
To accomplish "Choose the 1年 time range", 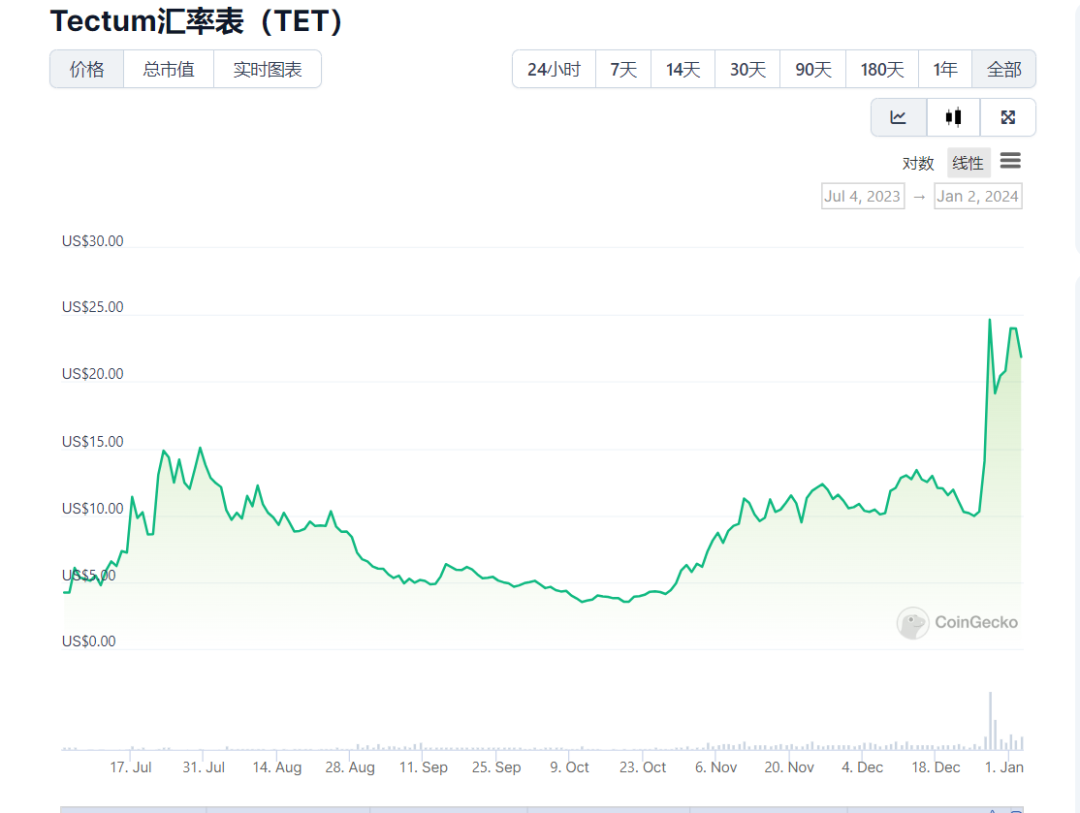I will tap(945, 69).
